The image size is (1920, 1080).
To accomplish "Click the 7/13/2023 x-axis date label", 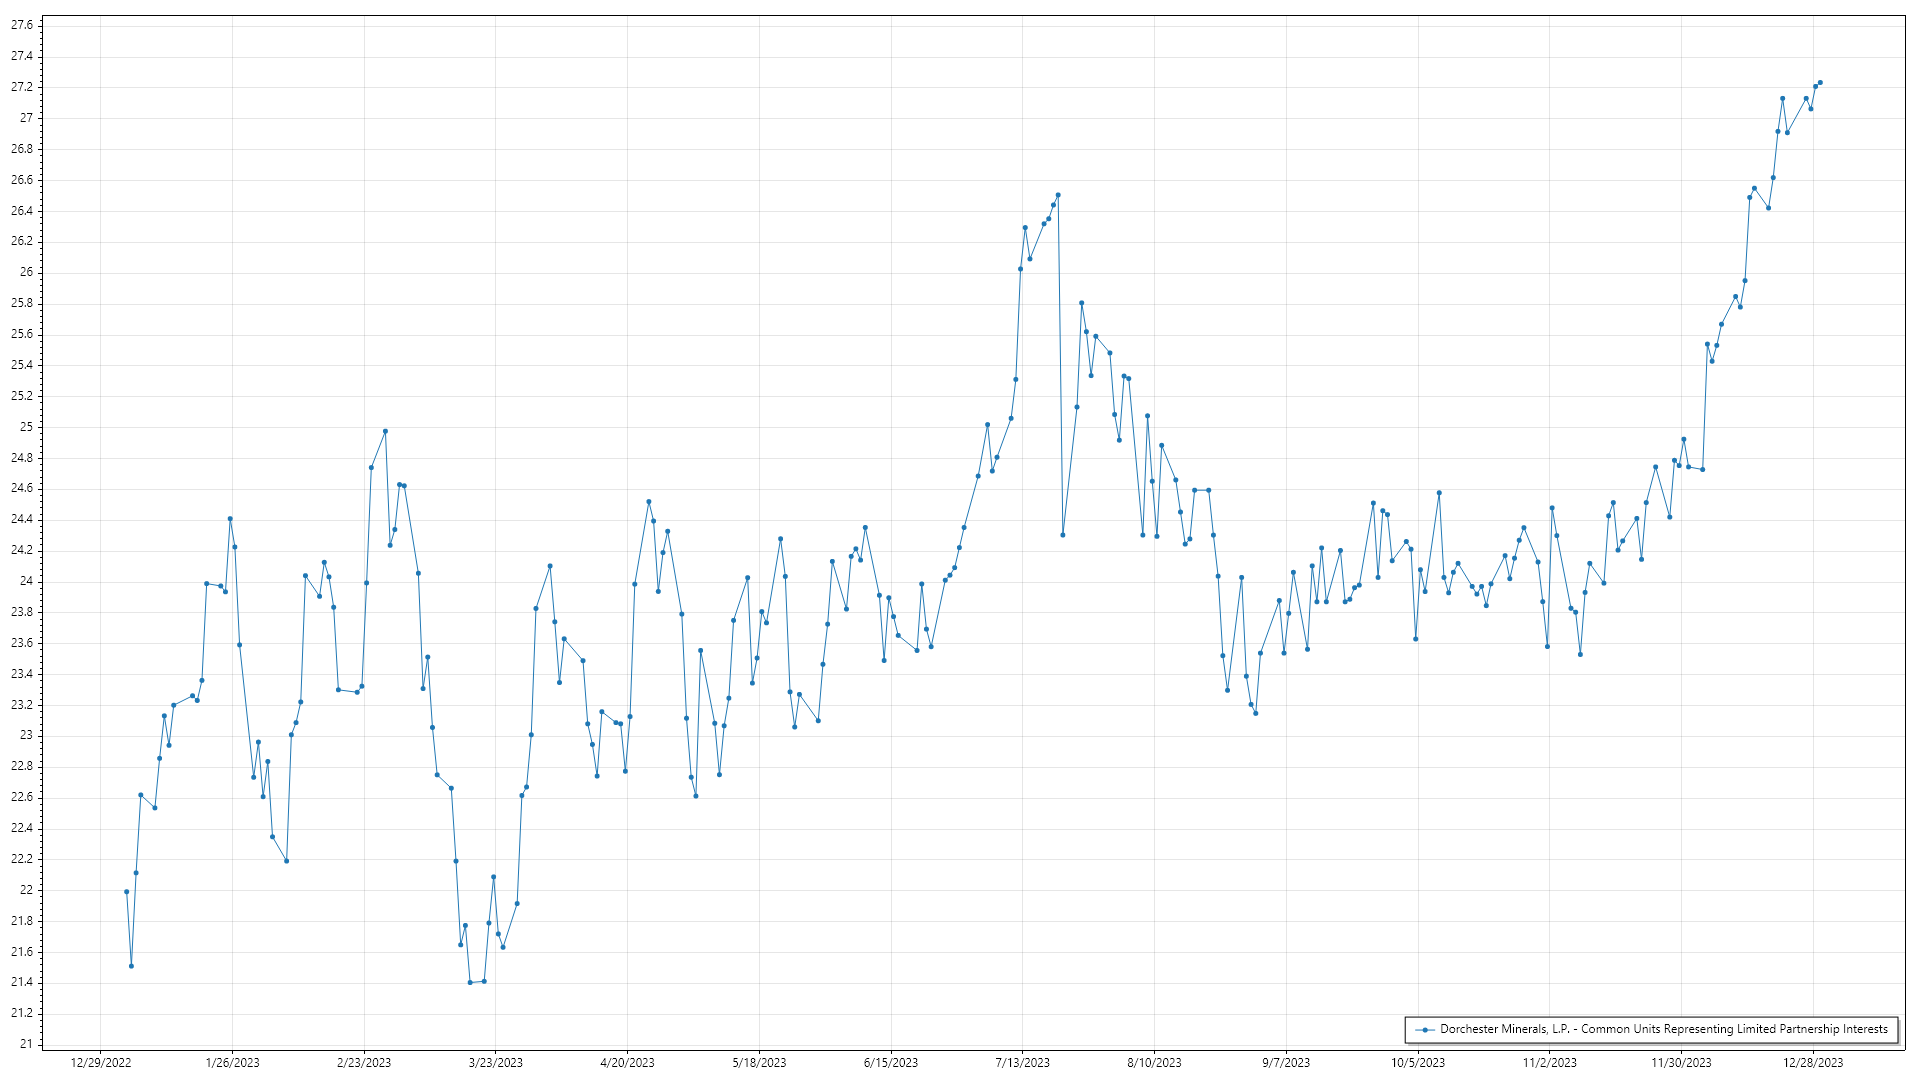I will (x=1022, y=1063).
